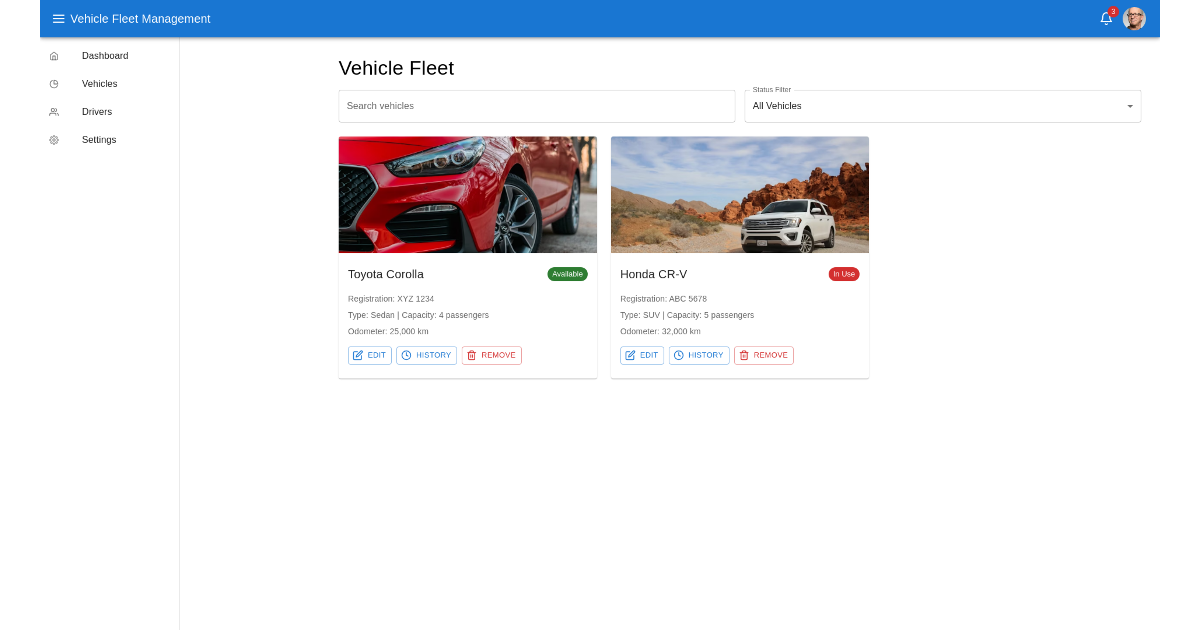This screenshot has width=1200, height=630.
Task: Toggle the Available status chip on Toyota Corolla
Action: pos(567,273)
